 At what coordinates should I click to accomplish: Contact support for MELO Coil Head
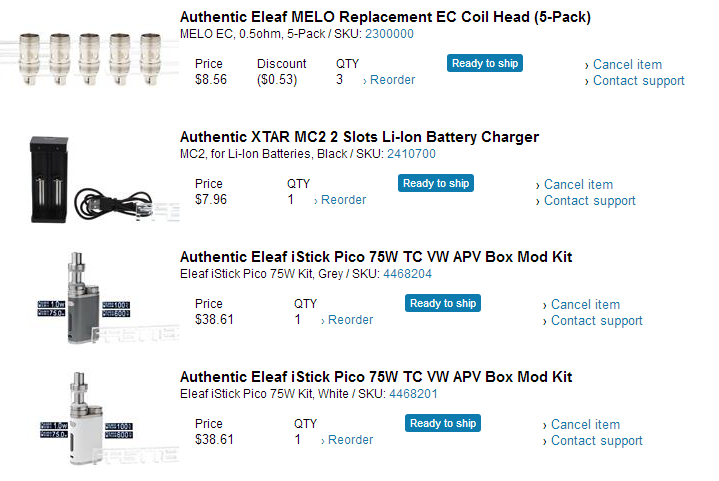[638, 81]
